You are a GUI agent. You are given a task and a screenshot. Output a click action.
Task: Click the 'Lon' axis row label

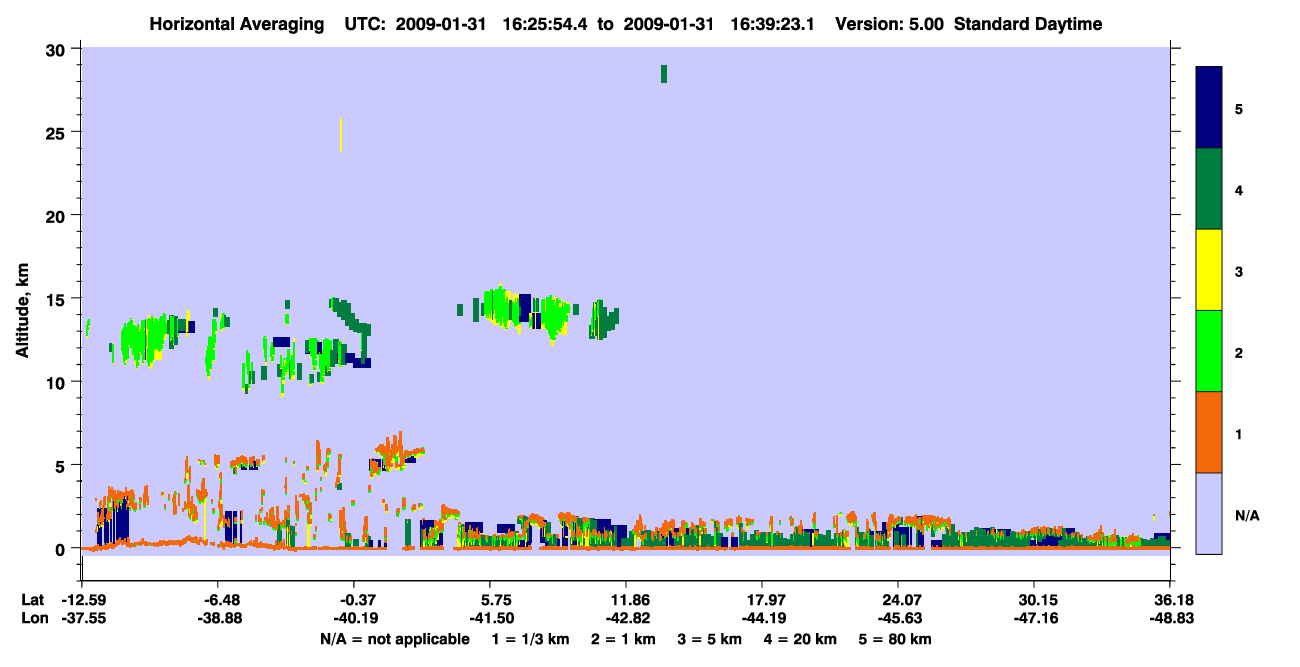point(33,619)
